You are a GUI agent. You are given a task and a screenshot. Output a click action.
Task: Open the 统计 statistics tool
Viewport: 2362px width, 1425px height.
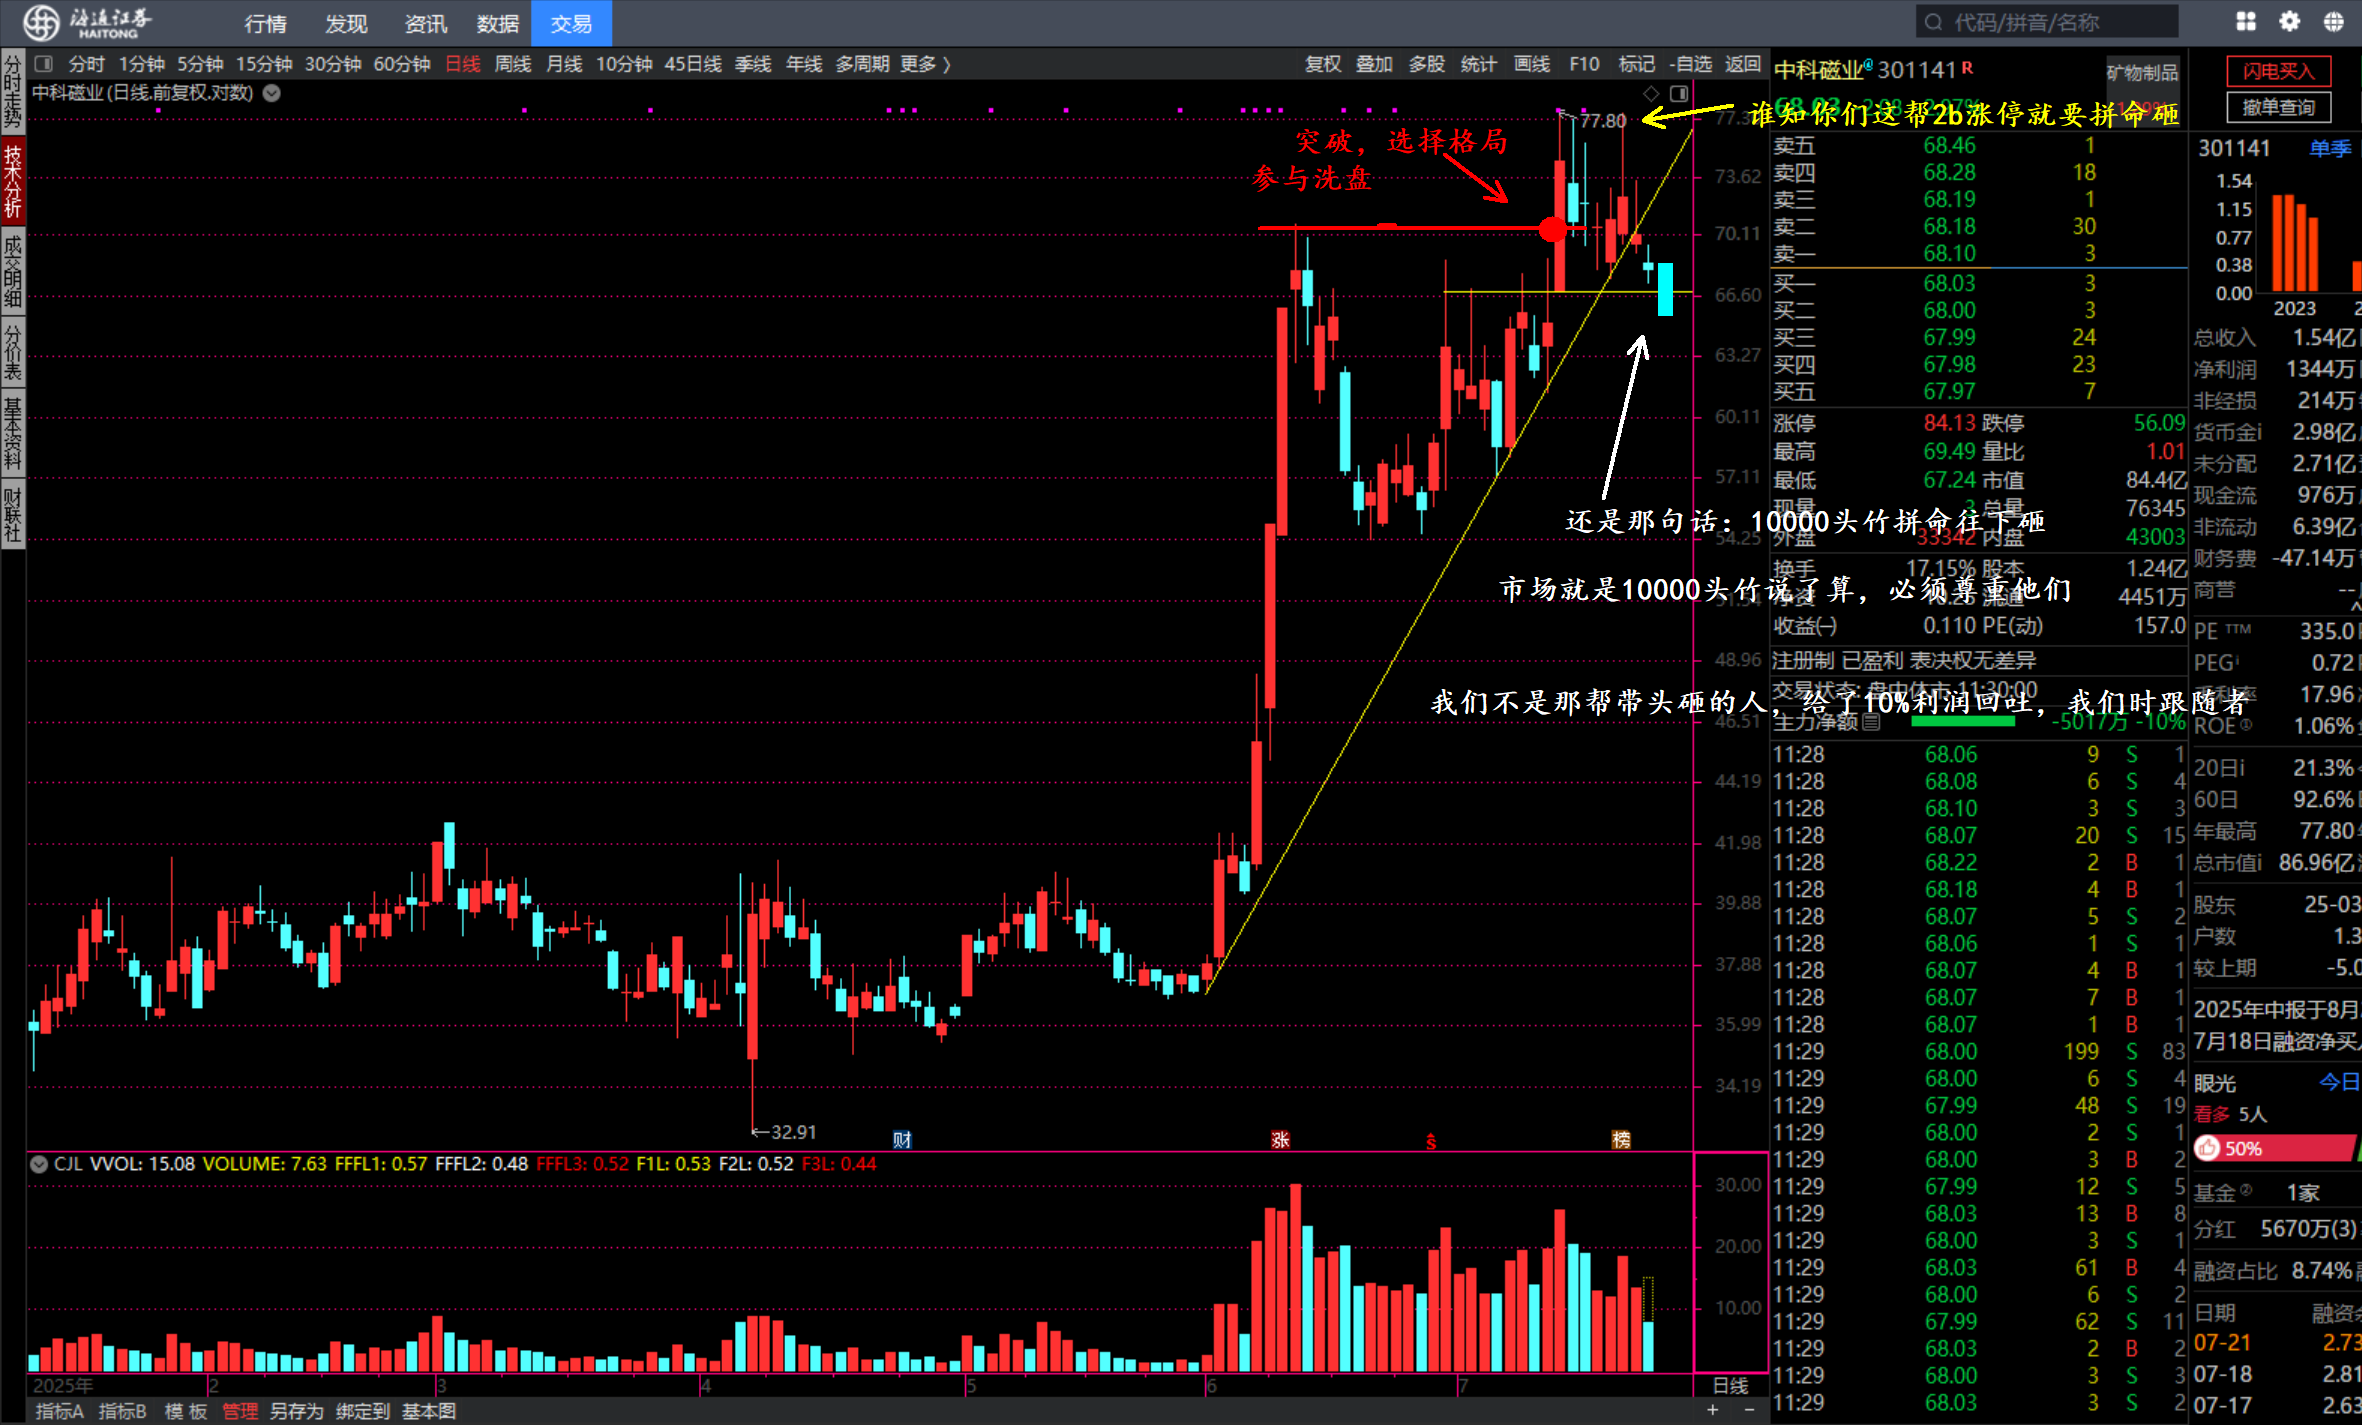1479,64
